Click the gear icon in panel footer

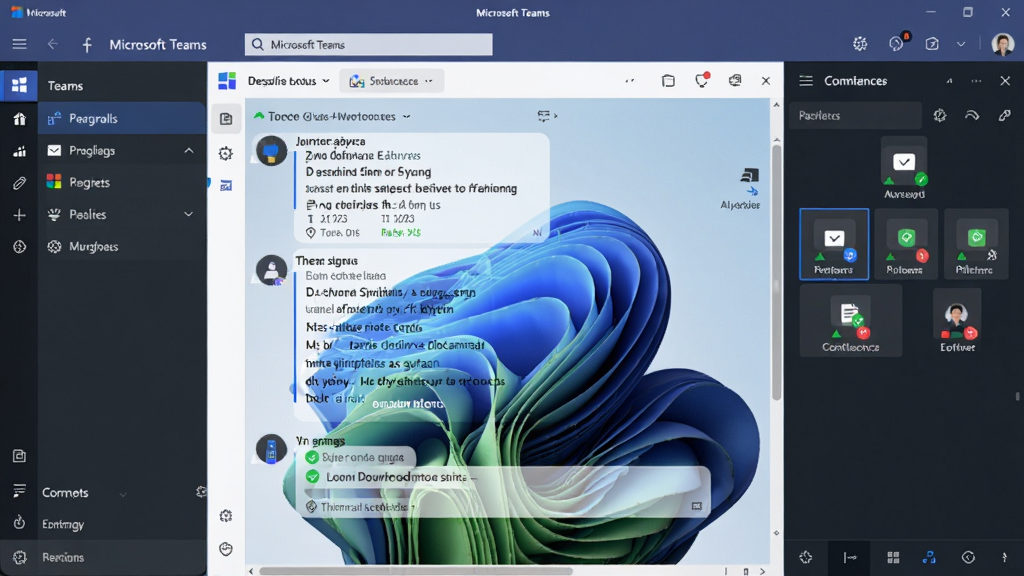coord(806,557)
